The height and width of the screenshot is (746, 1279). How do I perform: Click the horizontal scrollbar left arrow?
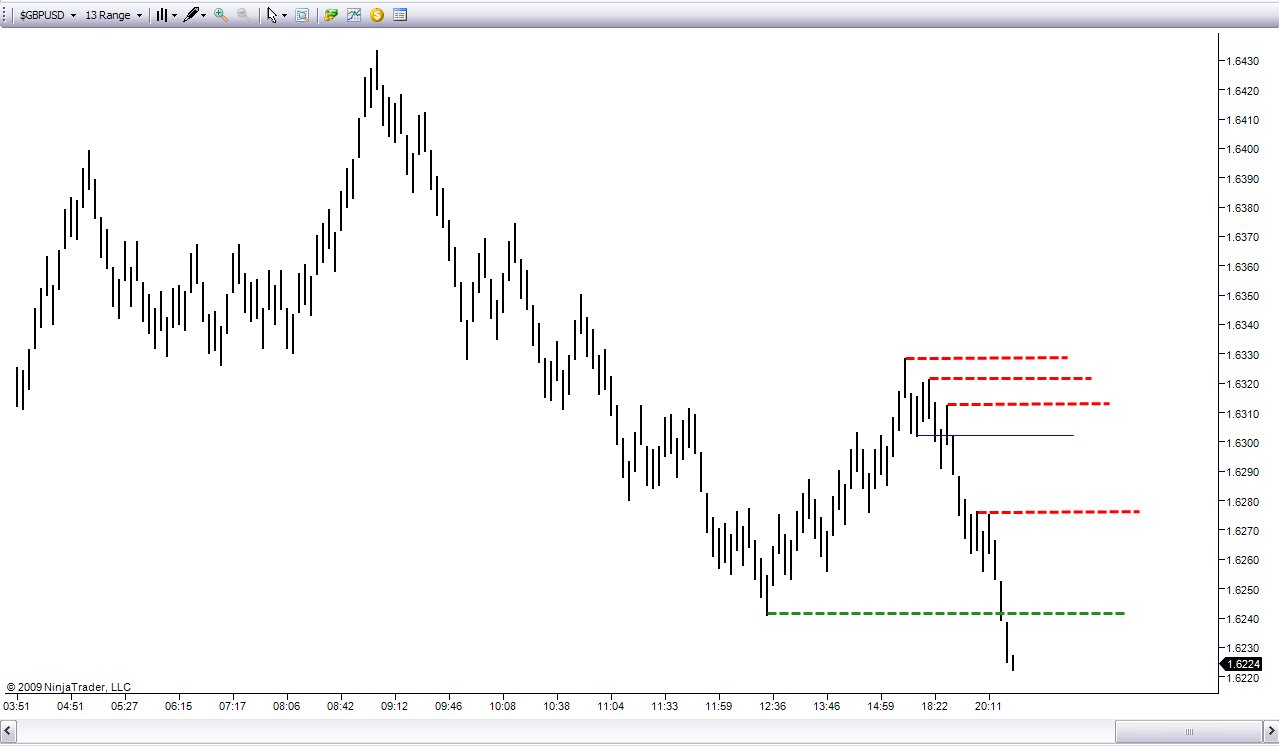click(x=9, y=730)
